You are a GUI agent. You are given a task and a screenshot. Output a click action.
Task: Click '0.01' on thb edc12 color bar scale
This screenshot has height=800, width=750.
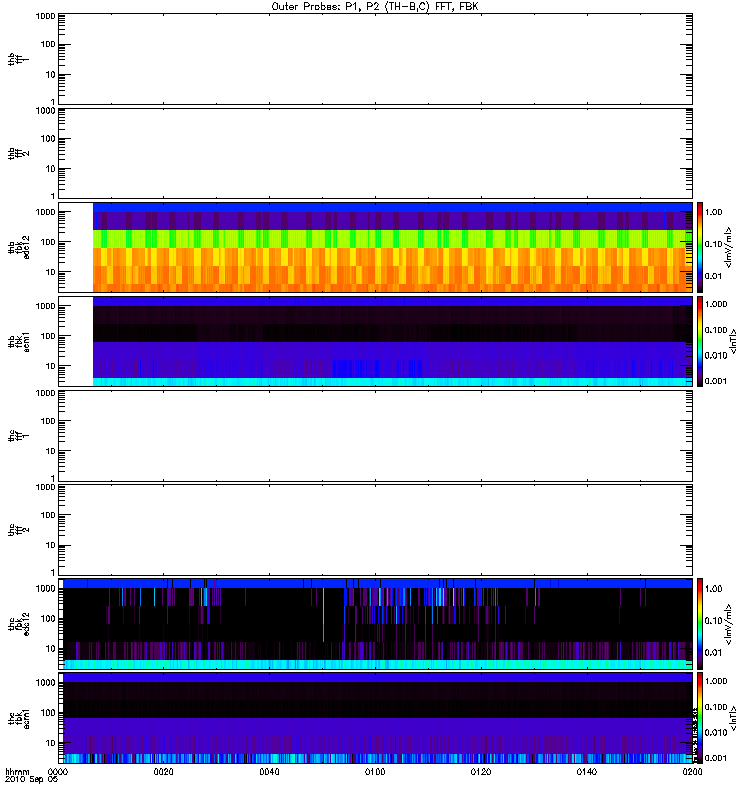pos(714,276)
